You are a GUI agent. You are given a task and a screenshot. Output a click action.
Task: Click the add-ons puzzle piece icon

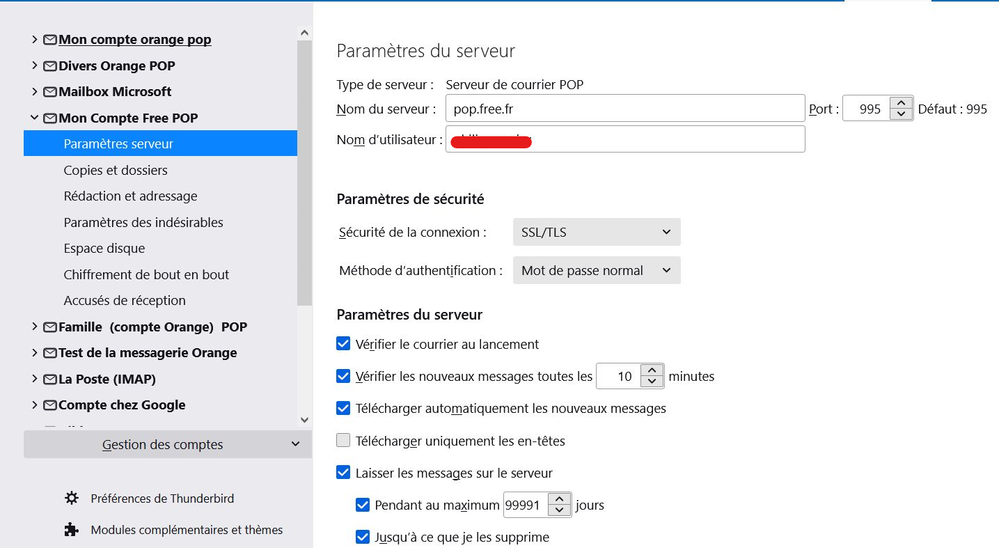pos(71,530)
